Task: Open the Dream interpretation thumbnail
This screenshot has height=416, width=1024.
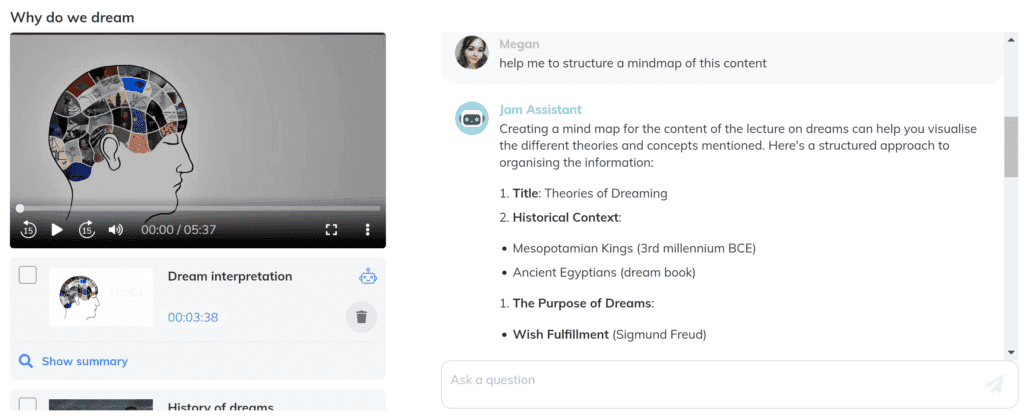Action: coord(101,296)
